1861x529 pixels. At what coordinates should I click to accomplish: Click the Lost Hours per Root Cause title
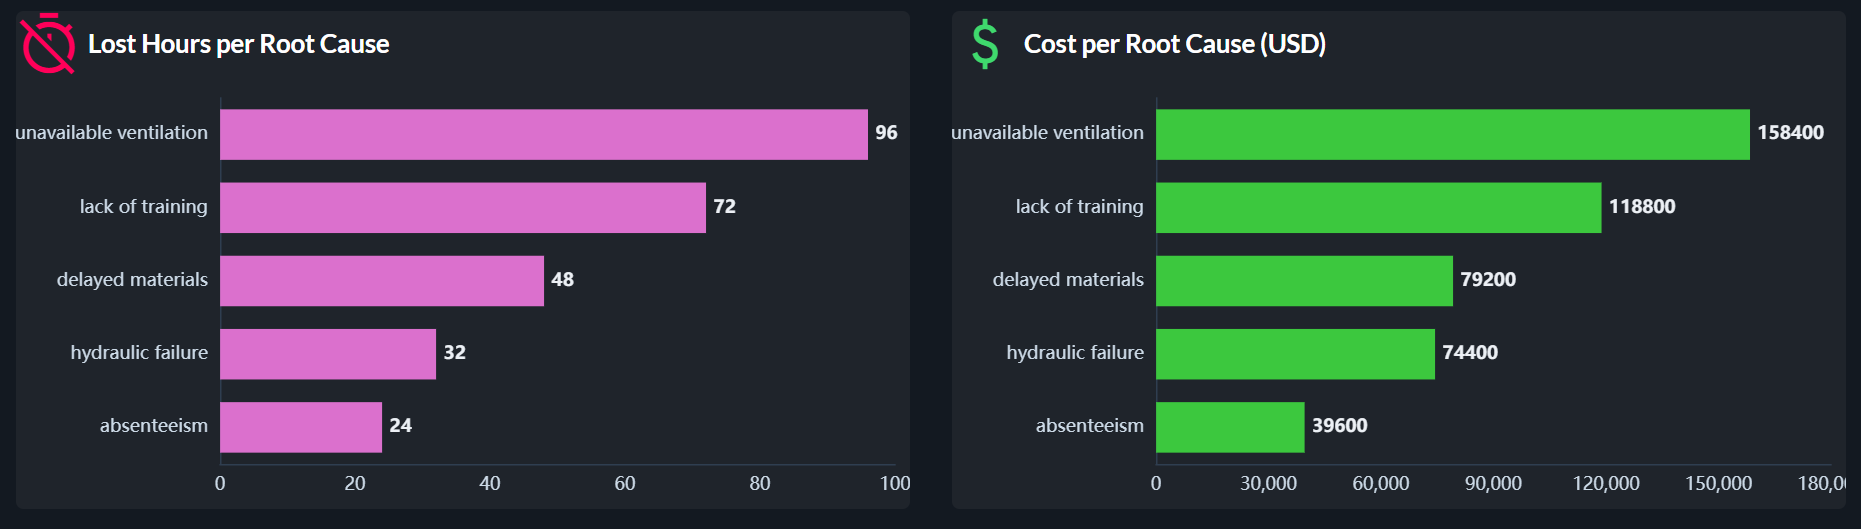pyautogui.click(x=238, y=44)
